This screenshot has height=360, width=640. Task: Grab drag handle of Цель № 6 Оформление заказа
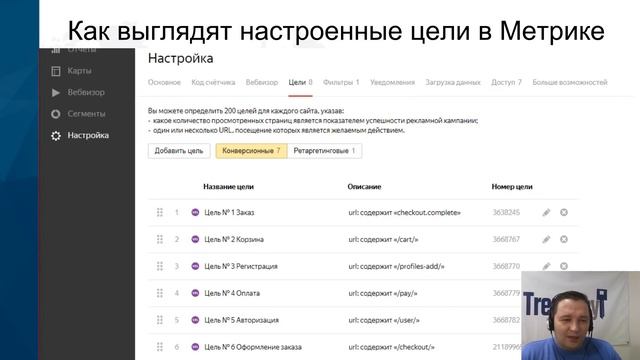tap(160, 347)
